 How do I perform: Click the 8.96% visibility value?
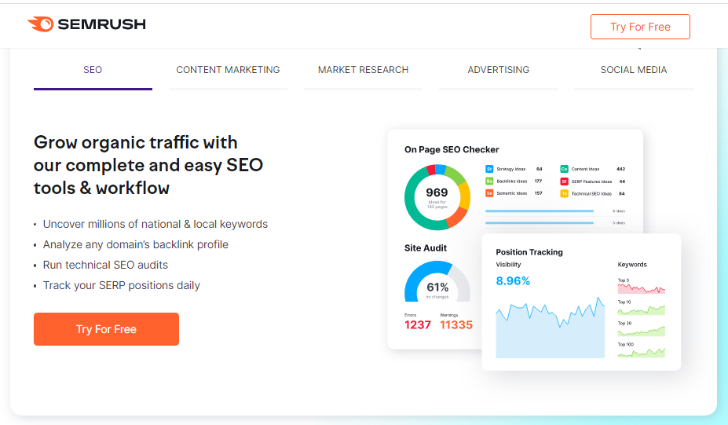pos(513,281)
